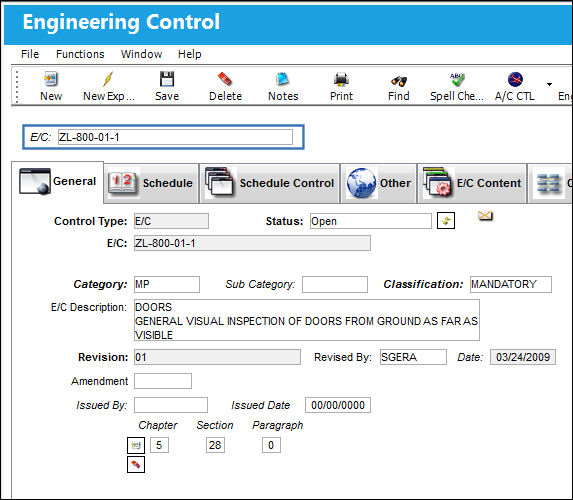Screen dimensions: 573x500
Task: Click the Sub Category input field
Action: point(335,284)
